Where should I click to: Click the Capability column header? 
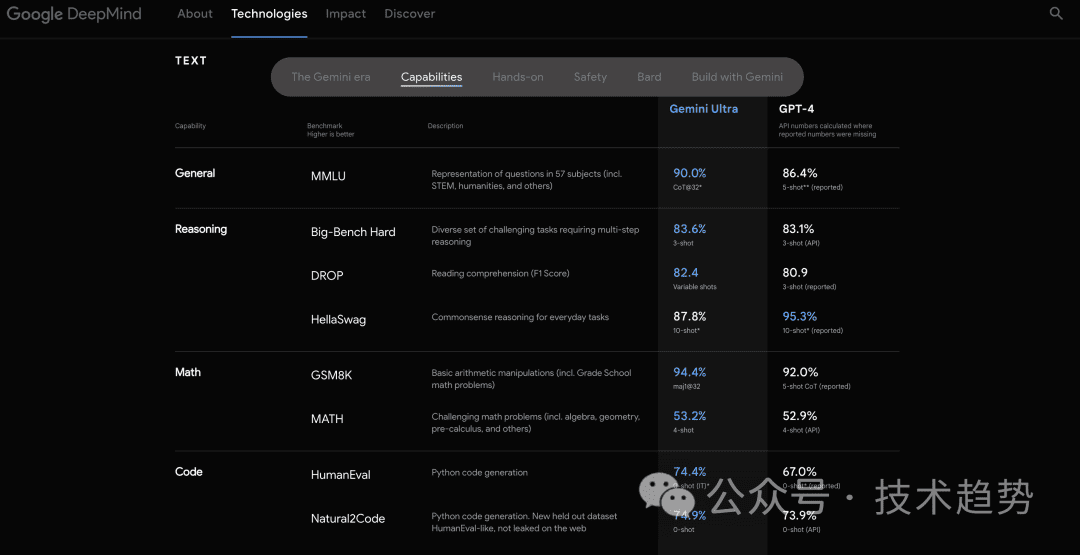190,126
